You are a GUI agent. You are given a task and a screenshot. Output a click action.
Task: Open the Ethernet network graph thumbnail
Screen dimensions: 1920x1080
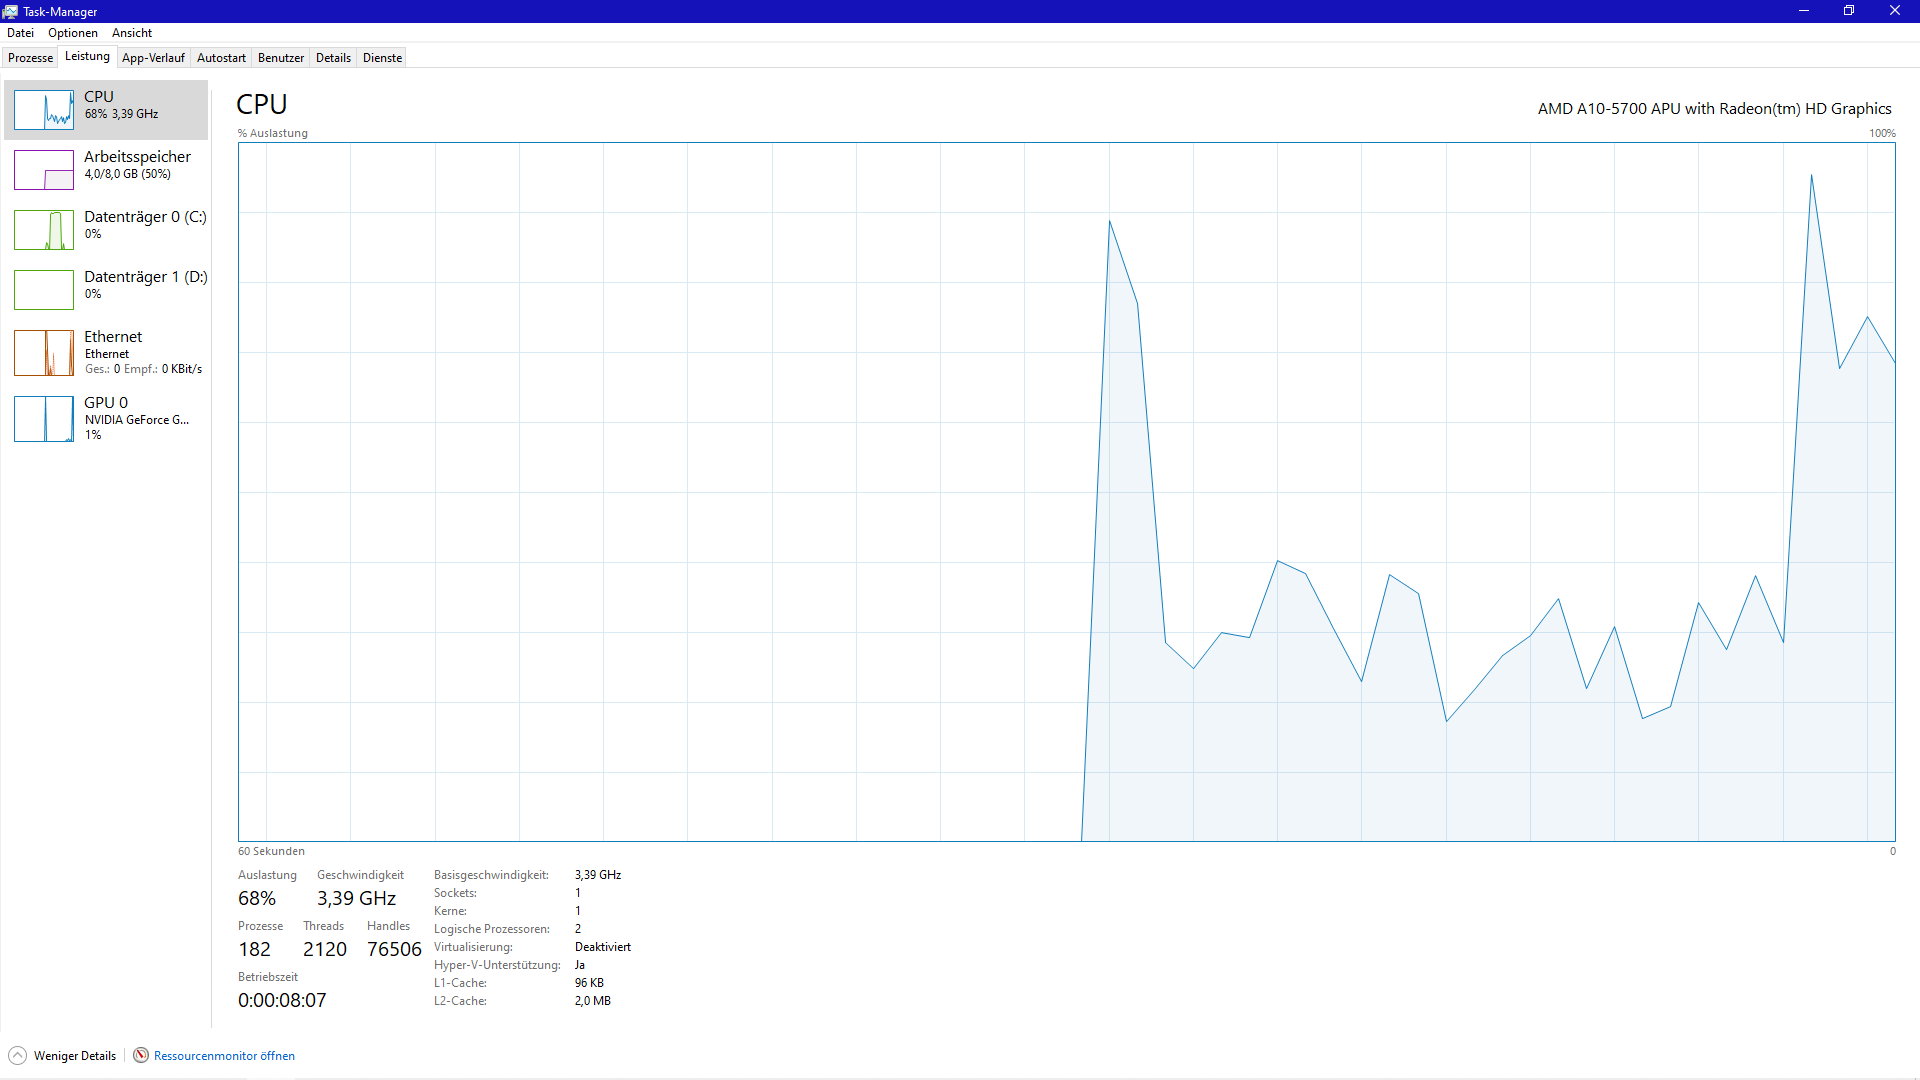44,353
